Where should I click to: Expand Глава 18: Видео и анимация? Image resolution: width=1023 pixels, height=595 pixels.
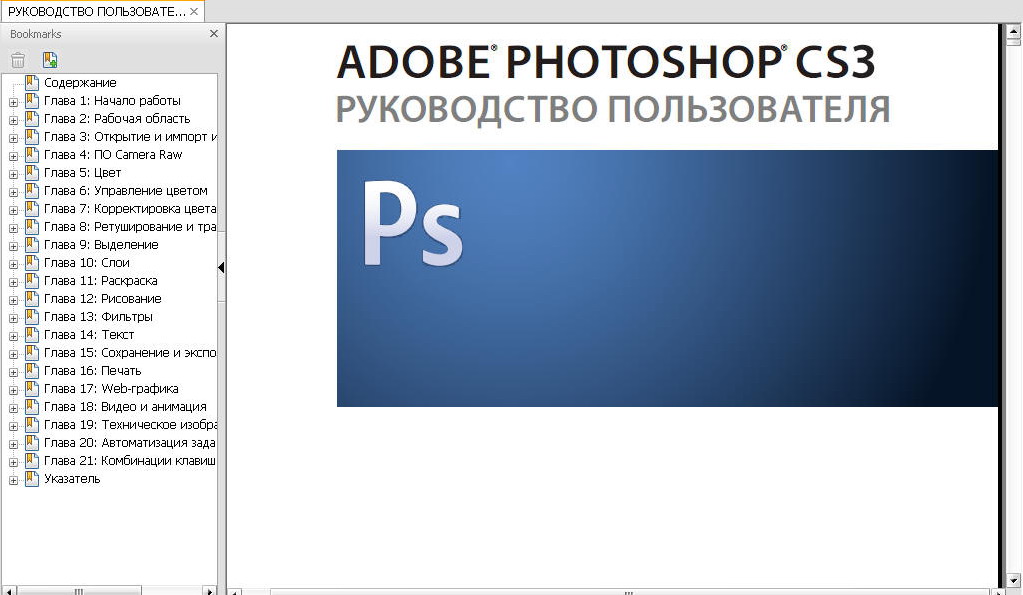point(13,408)
